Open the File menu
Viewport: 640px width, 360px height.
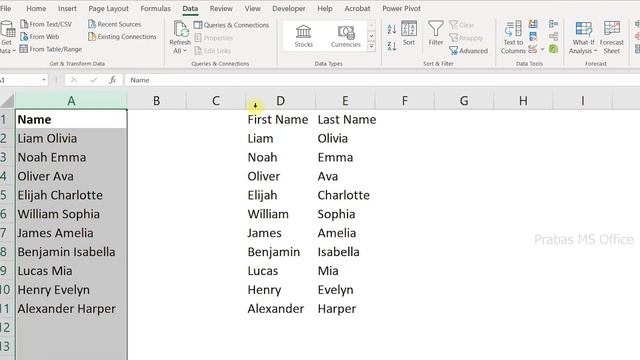(6, 8)
